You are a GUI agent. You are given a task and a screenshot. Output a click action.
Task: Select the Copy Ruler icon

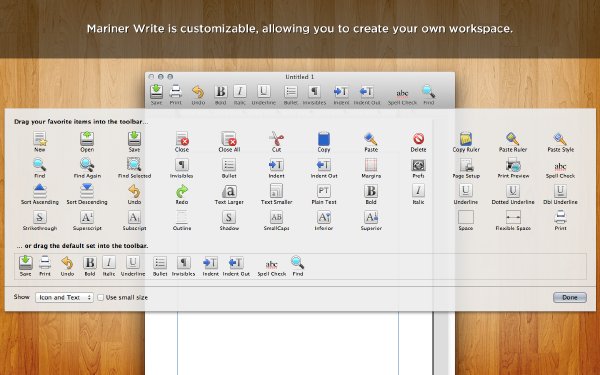click(x=466, y=139)
